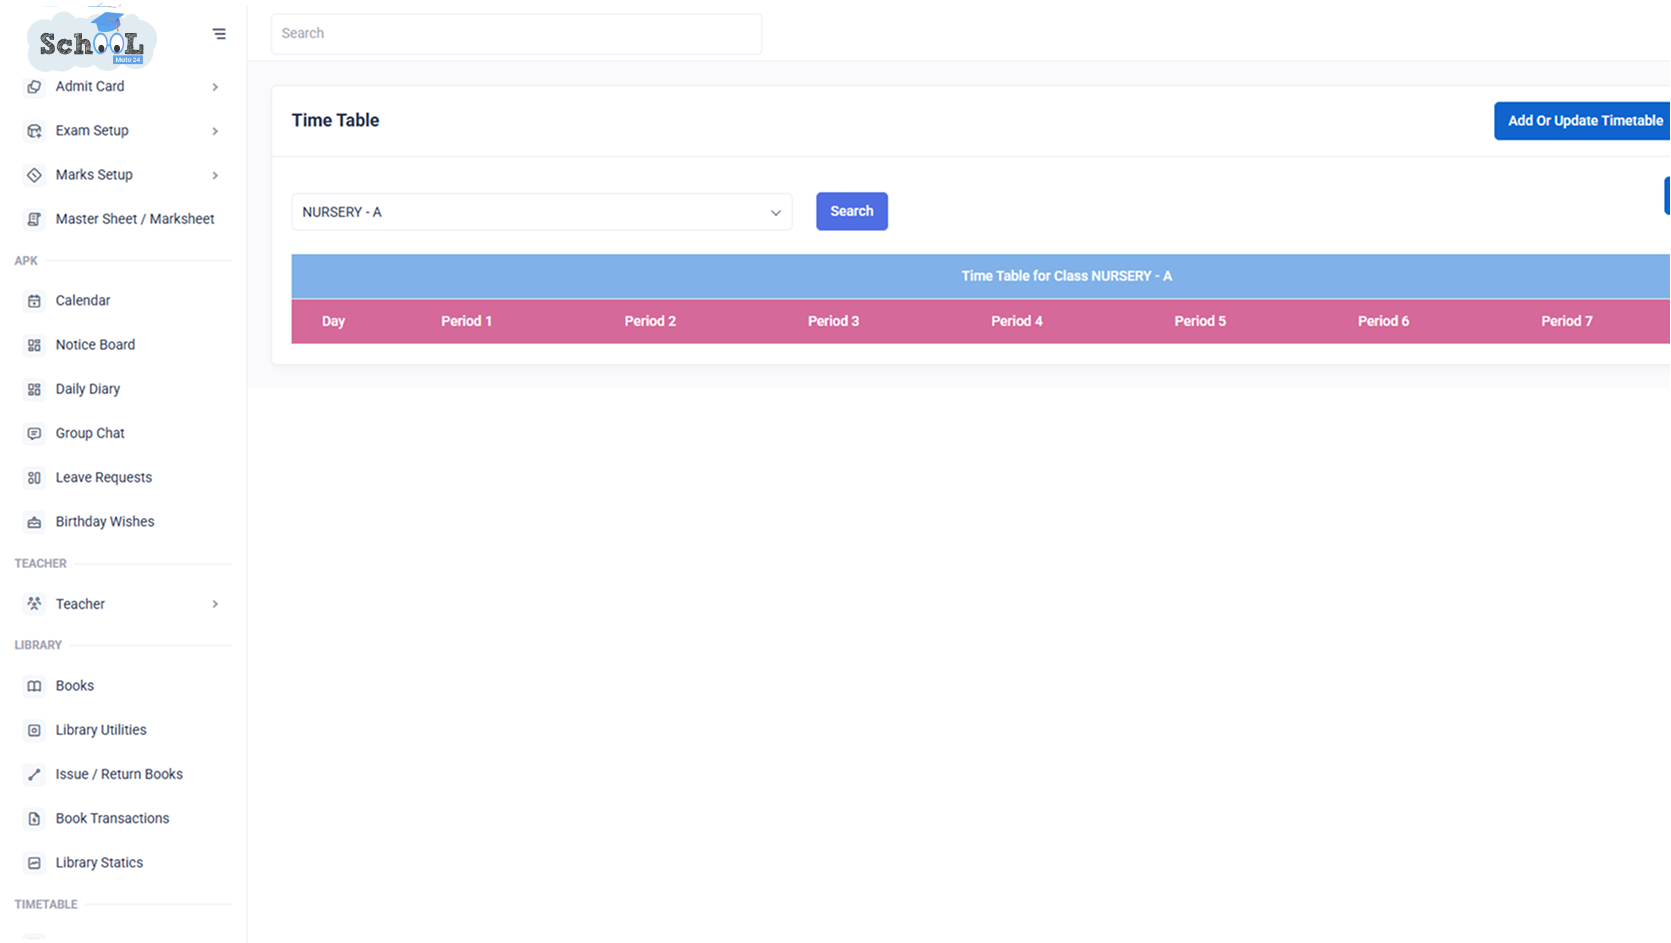Click the Exam Setup icon

(34, 131)
